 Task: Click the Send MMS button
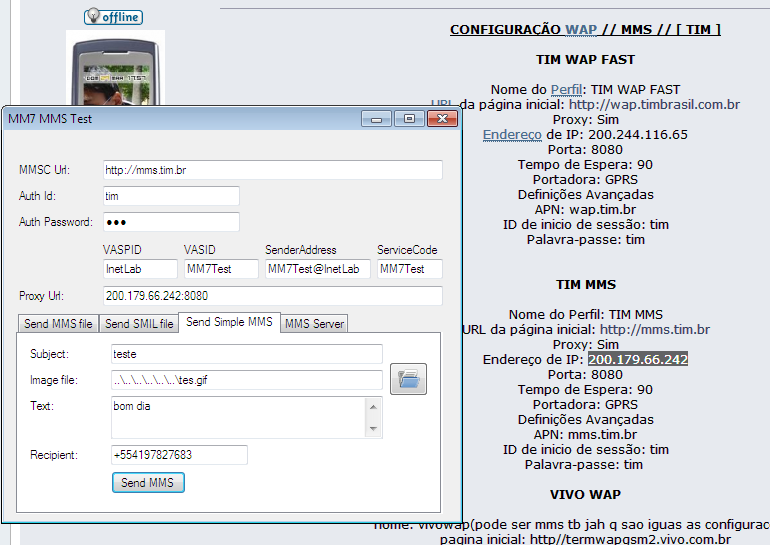click(148, 483)
